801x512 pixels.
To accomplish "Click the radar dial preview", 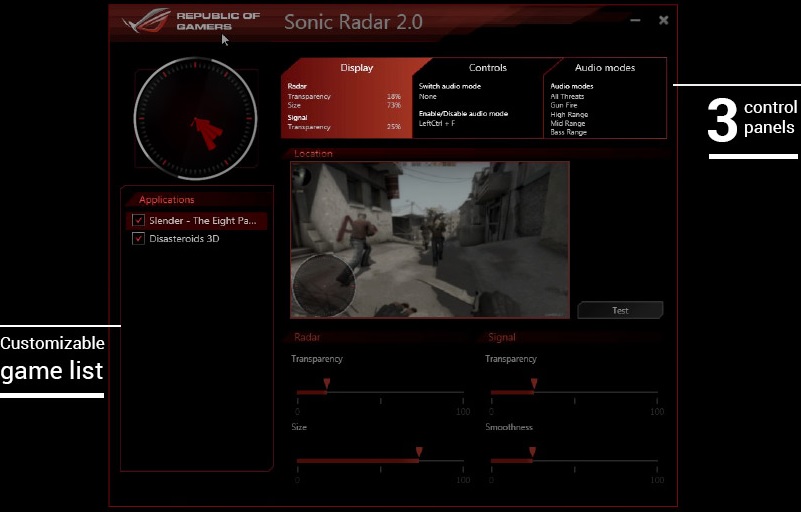I will tap(195, 119).
